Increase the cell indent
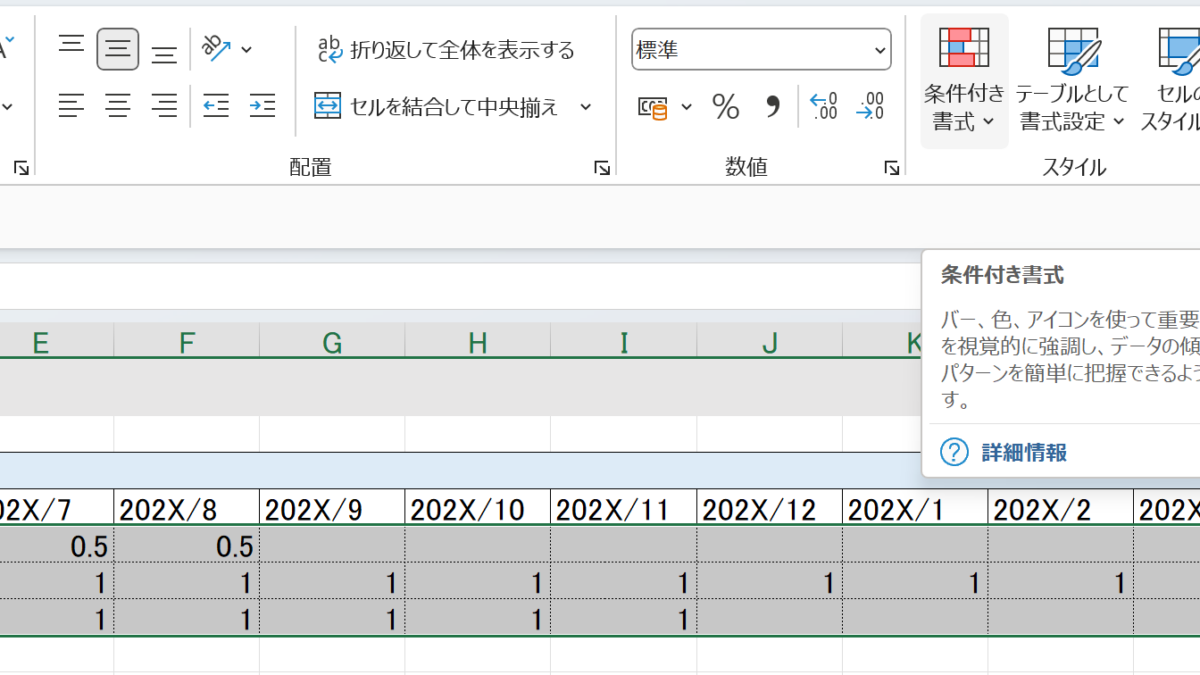Screen dimensions: 1200x675 (262, 105)
